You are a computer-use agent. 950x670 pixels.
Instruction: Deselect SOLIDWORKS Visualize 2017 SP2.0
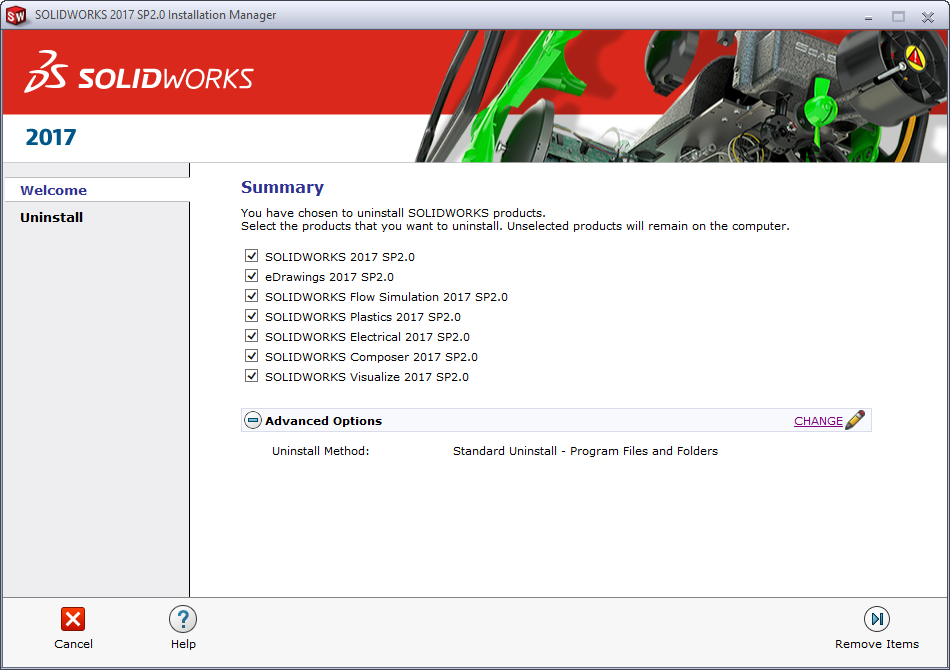pyautogui.click(x=252, y=376)
